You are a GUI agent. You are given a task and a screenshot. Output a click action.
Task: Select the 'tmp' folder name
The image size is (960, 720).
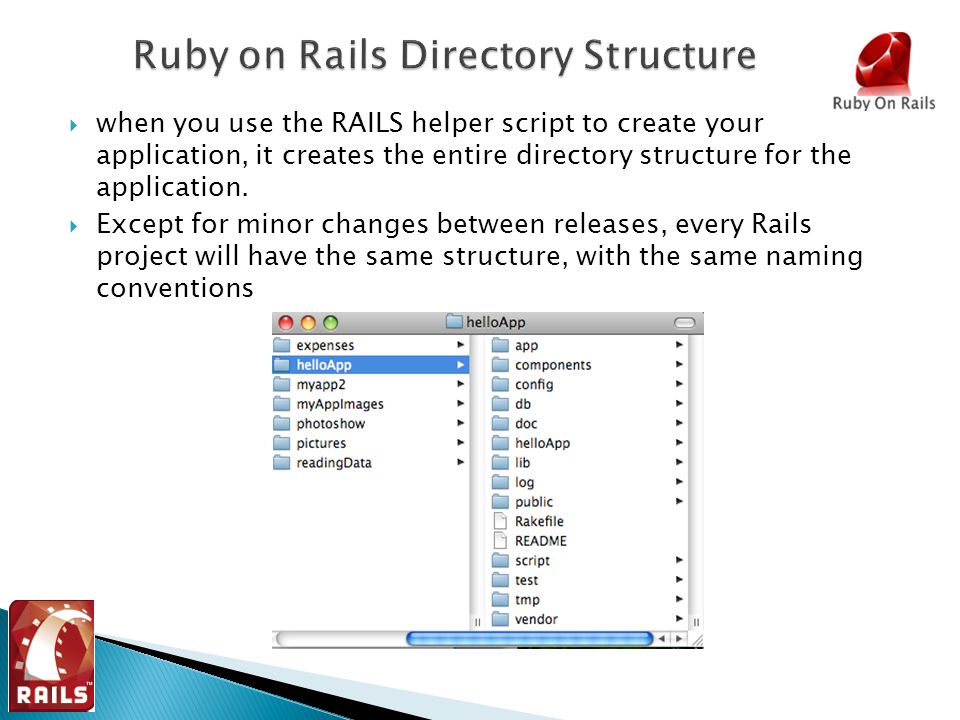pos(527,600)
